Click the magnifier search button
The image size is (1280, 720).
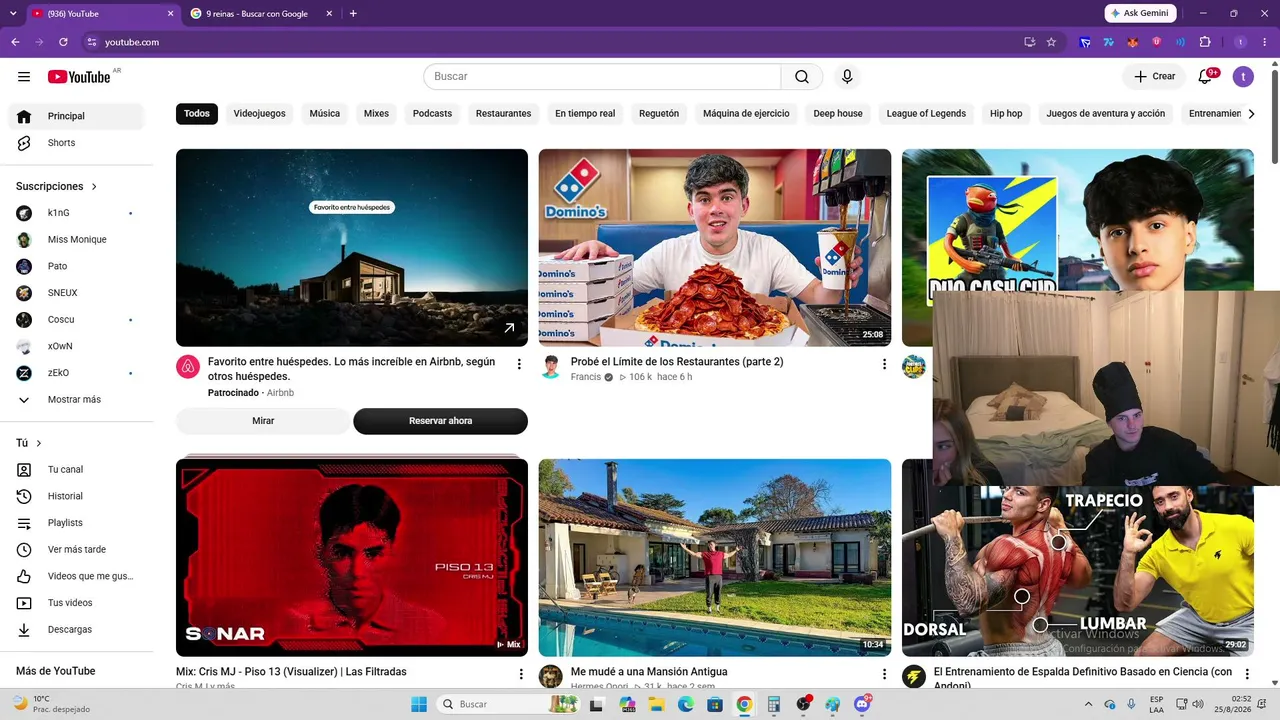[x=802, y=77]
